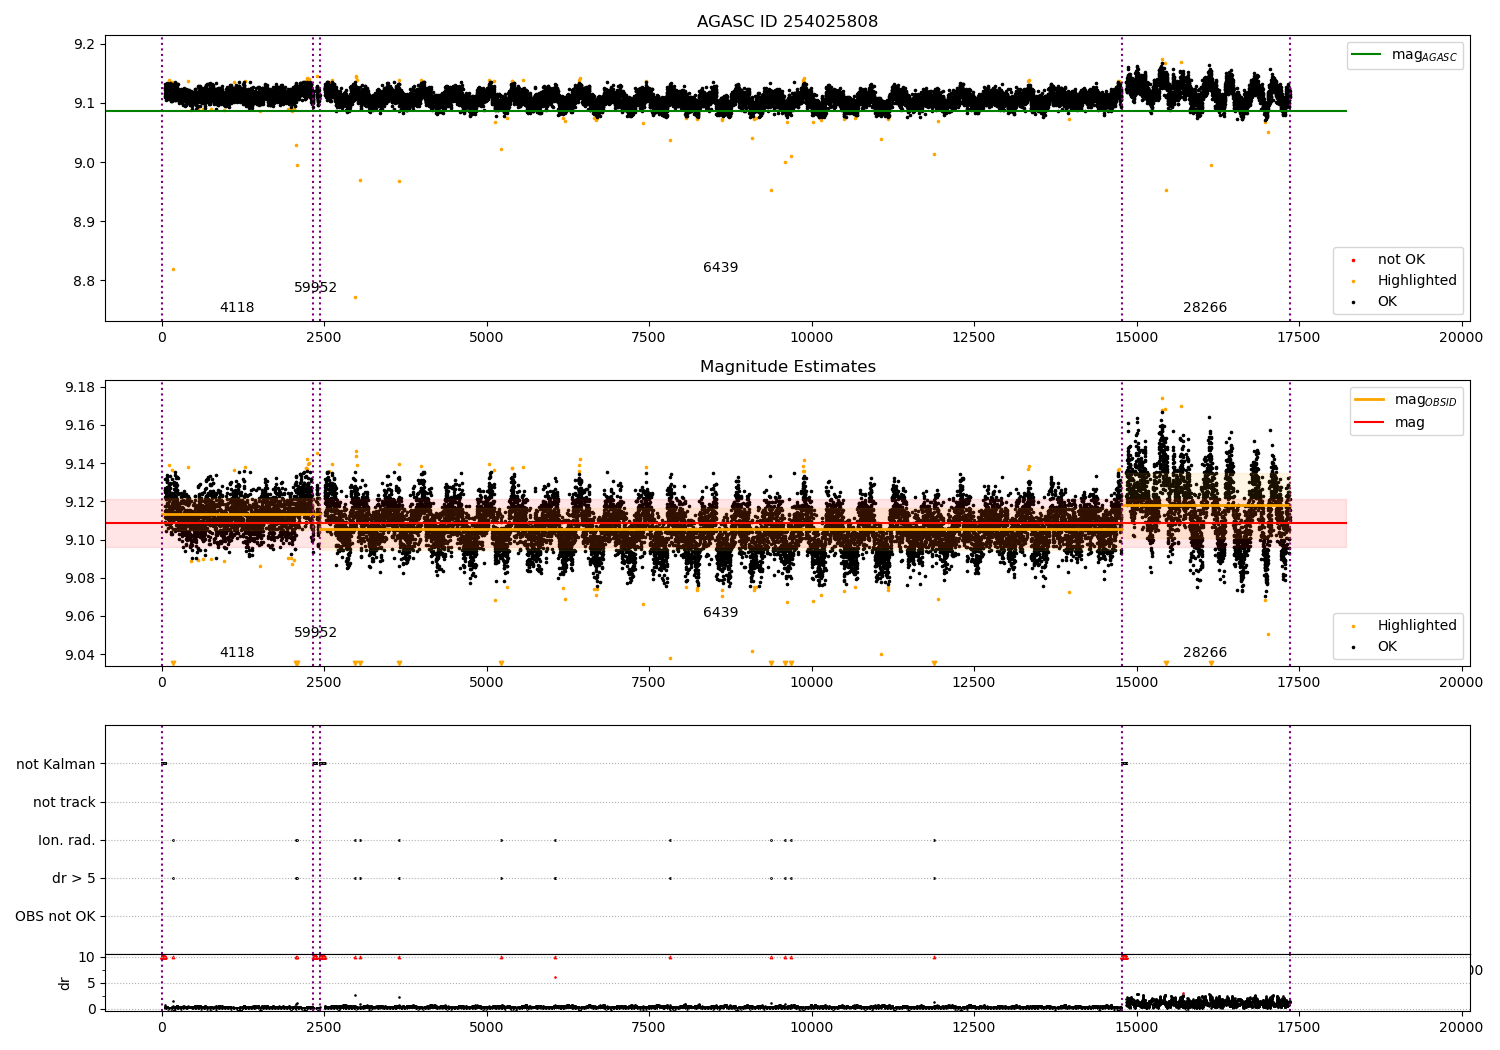
Task: Click the 'dr > 5' axis label
Action: [x=74, y=878]
